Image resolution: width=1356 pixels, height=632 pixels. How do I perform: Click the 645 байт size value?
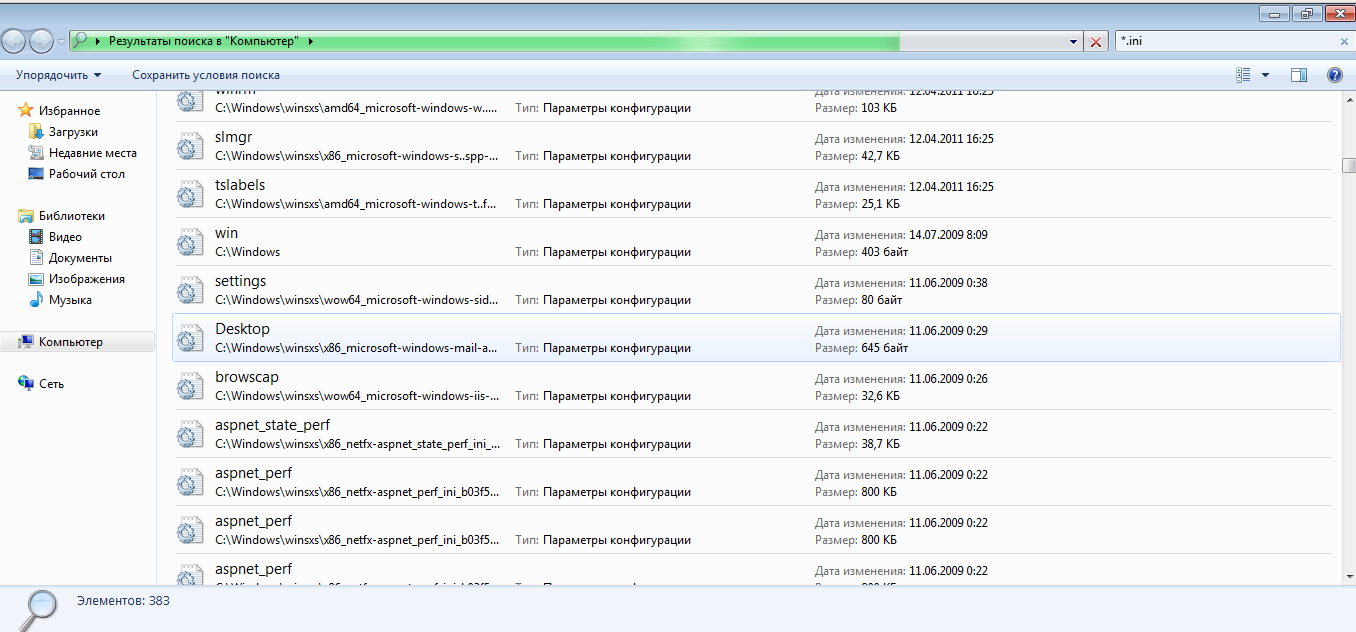tap(884, 348)
